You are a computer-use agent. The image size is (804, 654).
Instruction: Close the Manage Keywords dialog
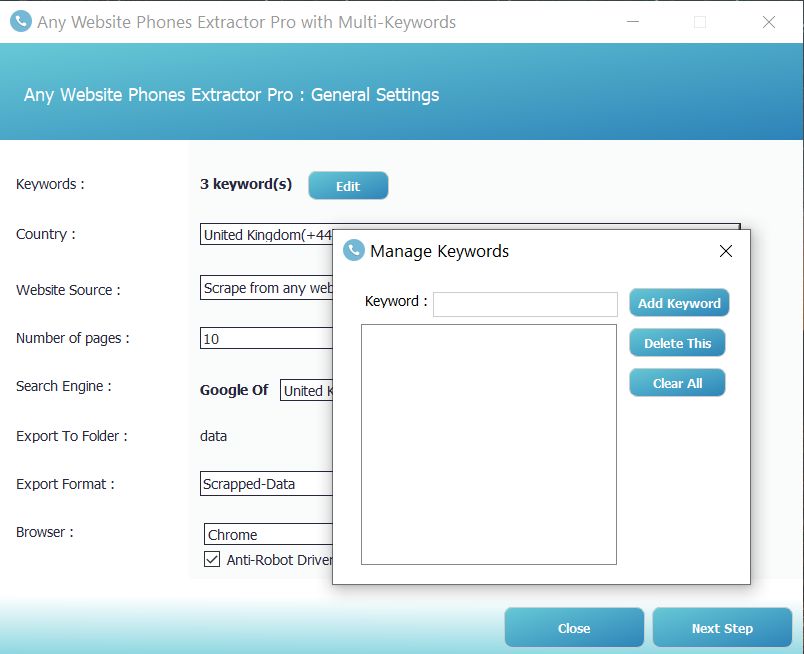726,251
